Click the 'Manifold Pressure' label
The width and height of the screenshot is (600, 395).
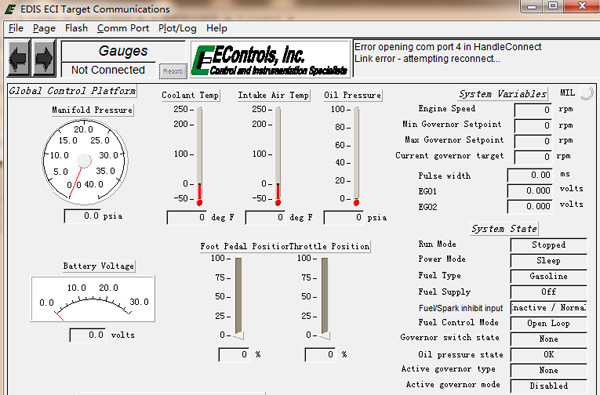92,110
